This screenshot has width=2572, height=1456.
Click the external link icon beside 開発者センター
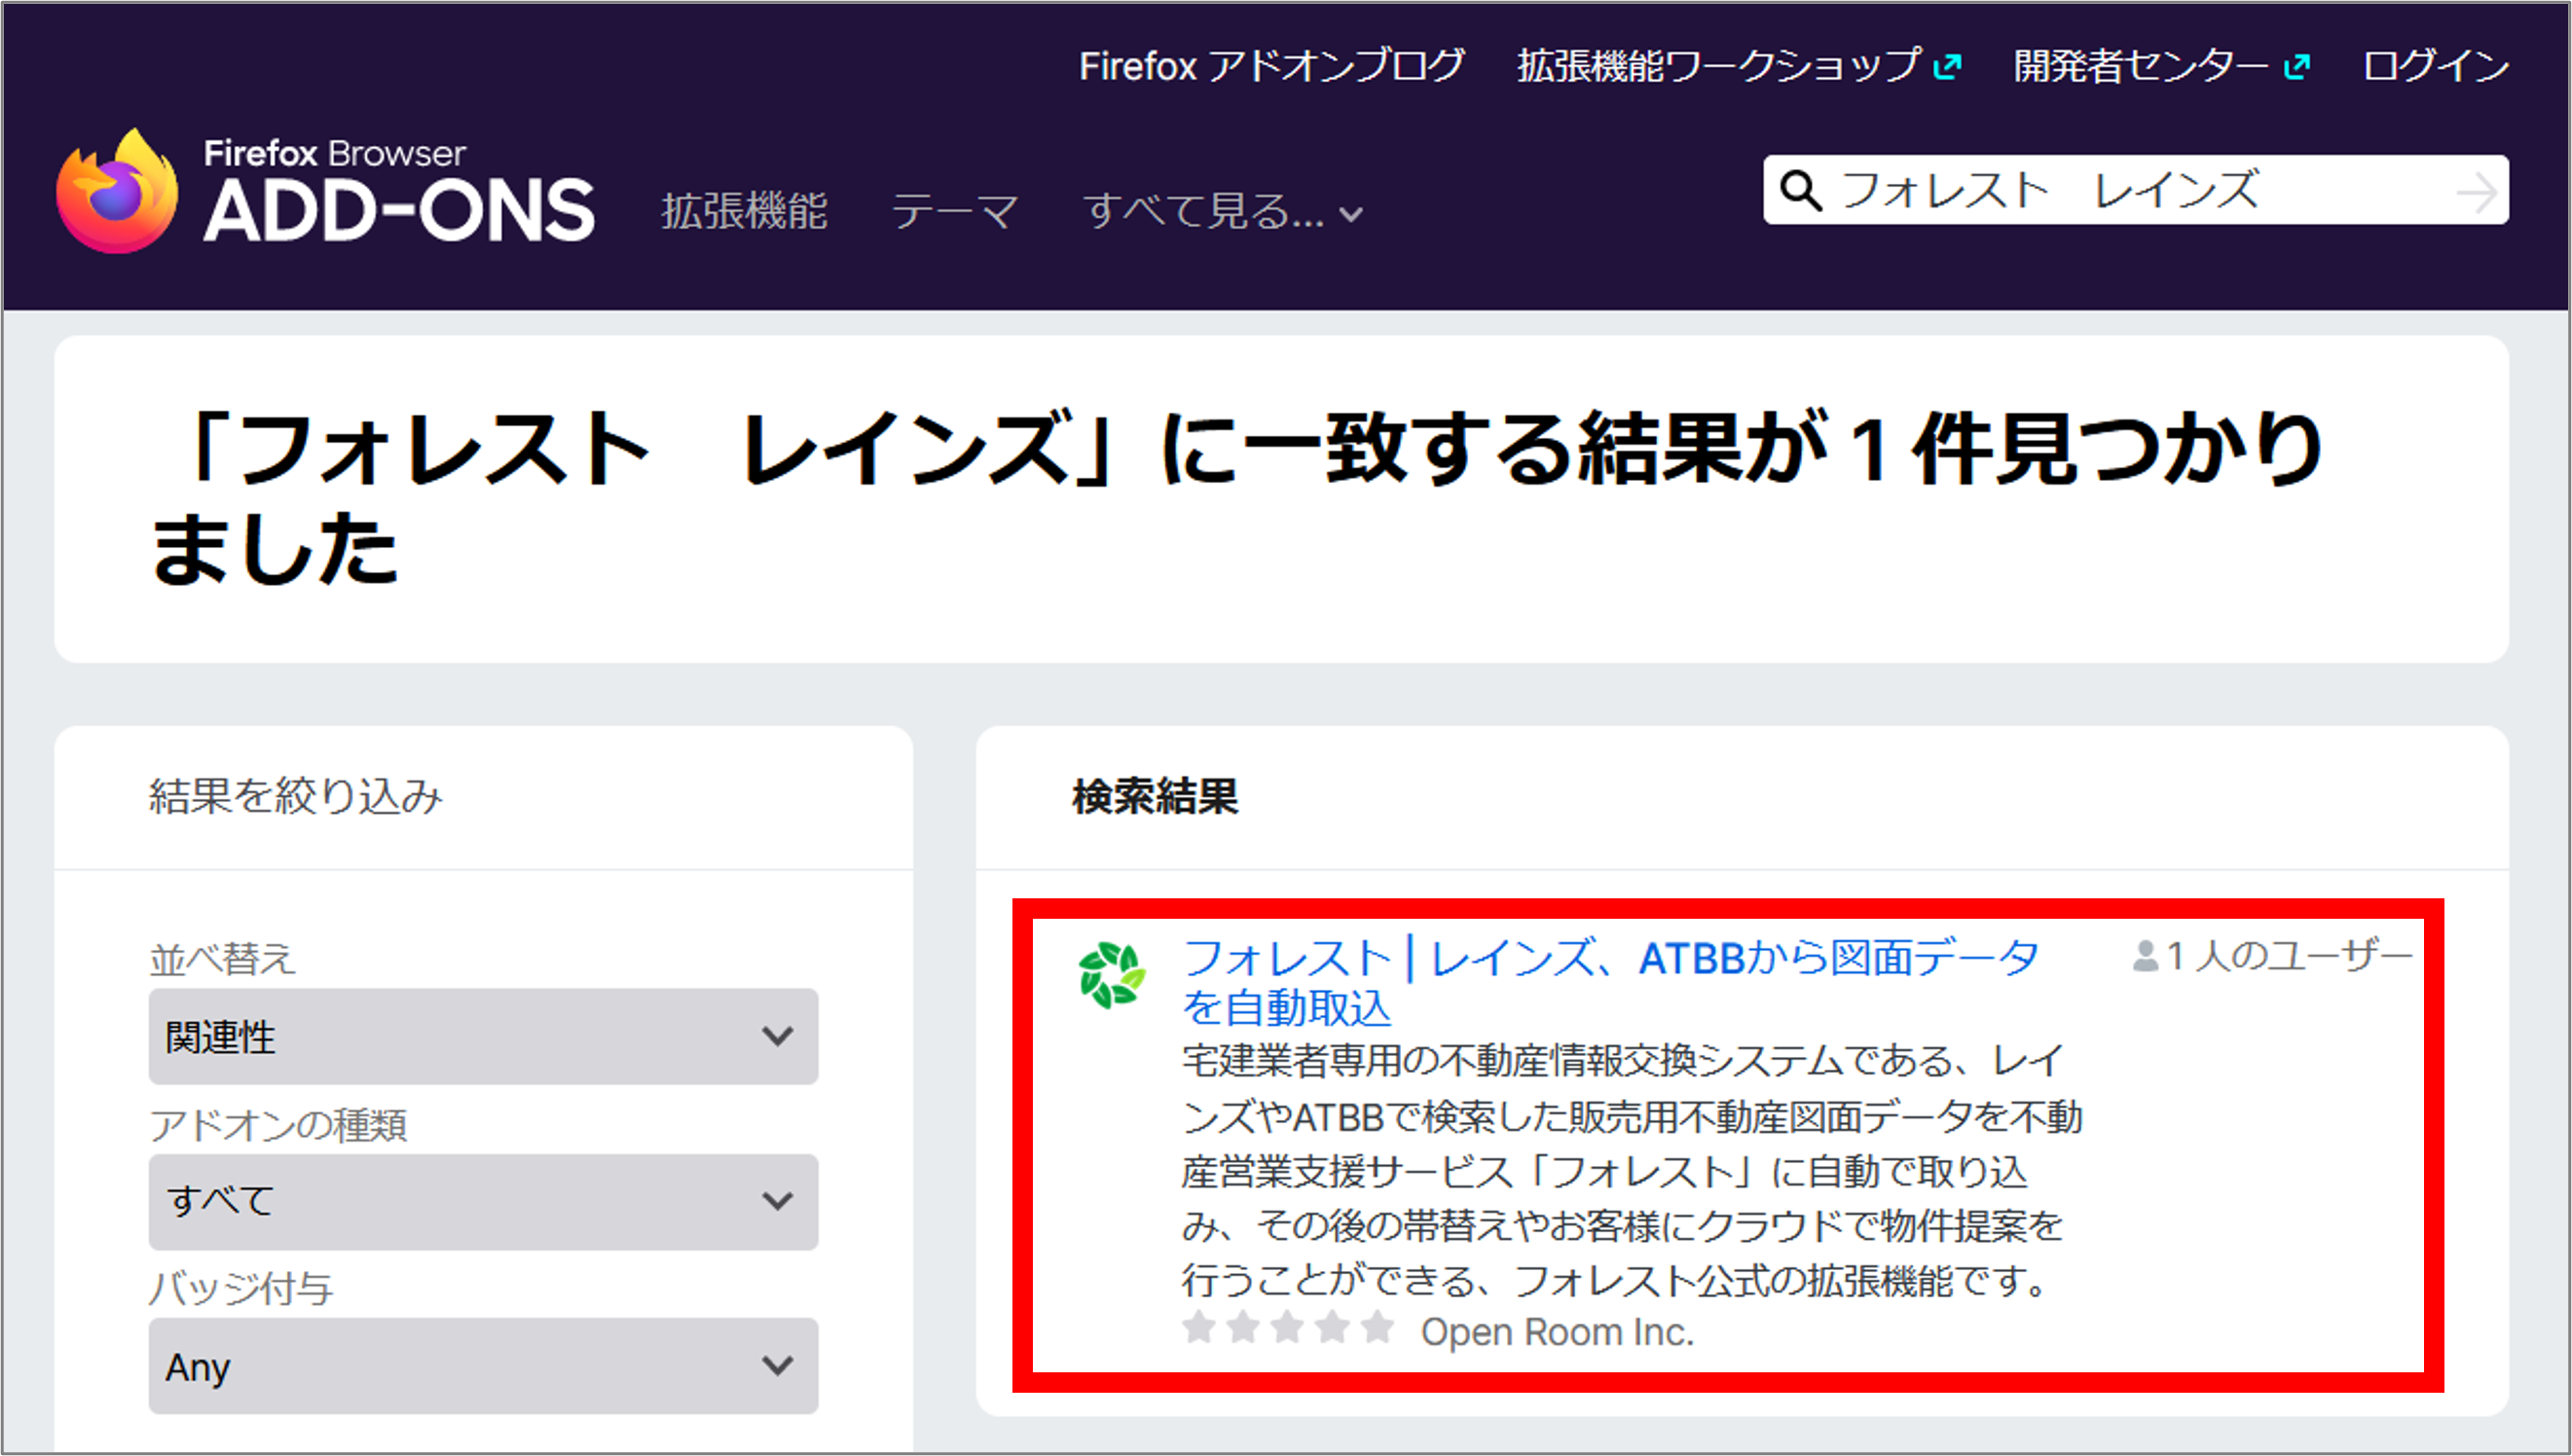tap(2297, 67)
